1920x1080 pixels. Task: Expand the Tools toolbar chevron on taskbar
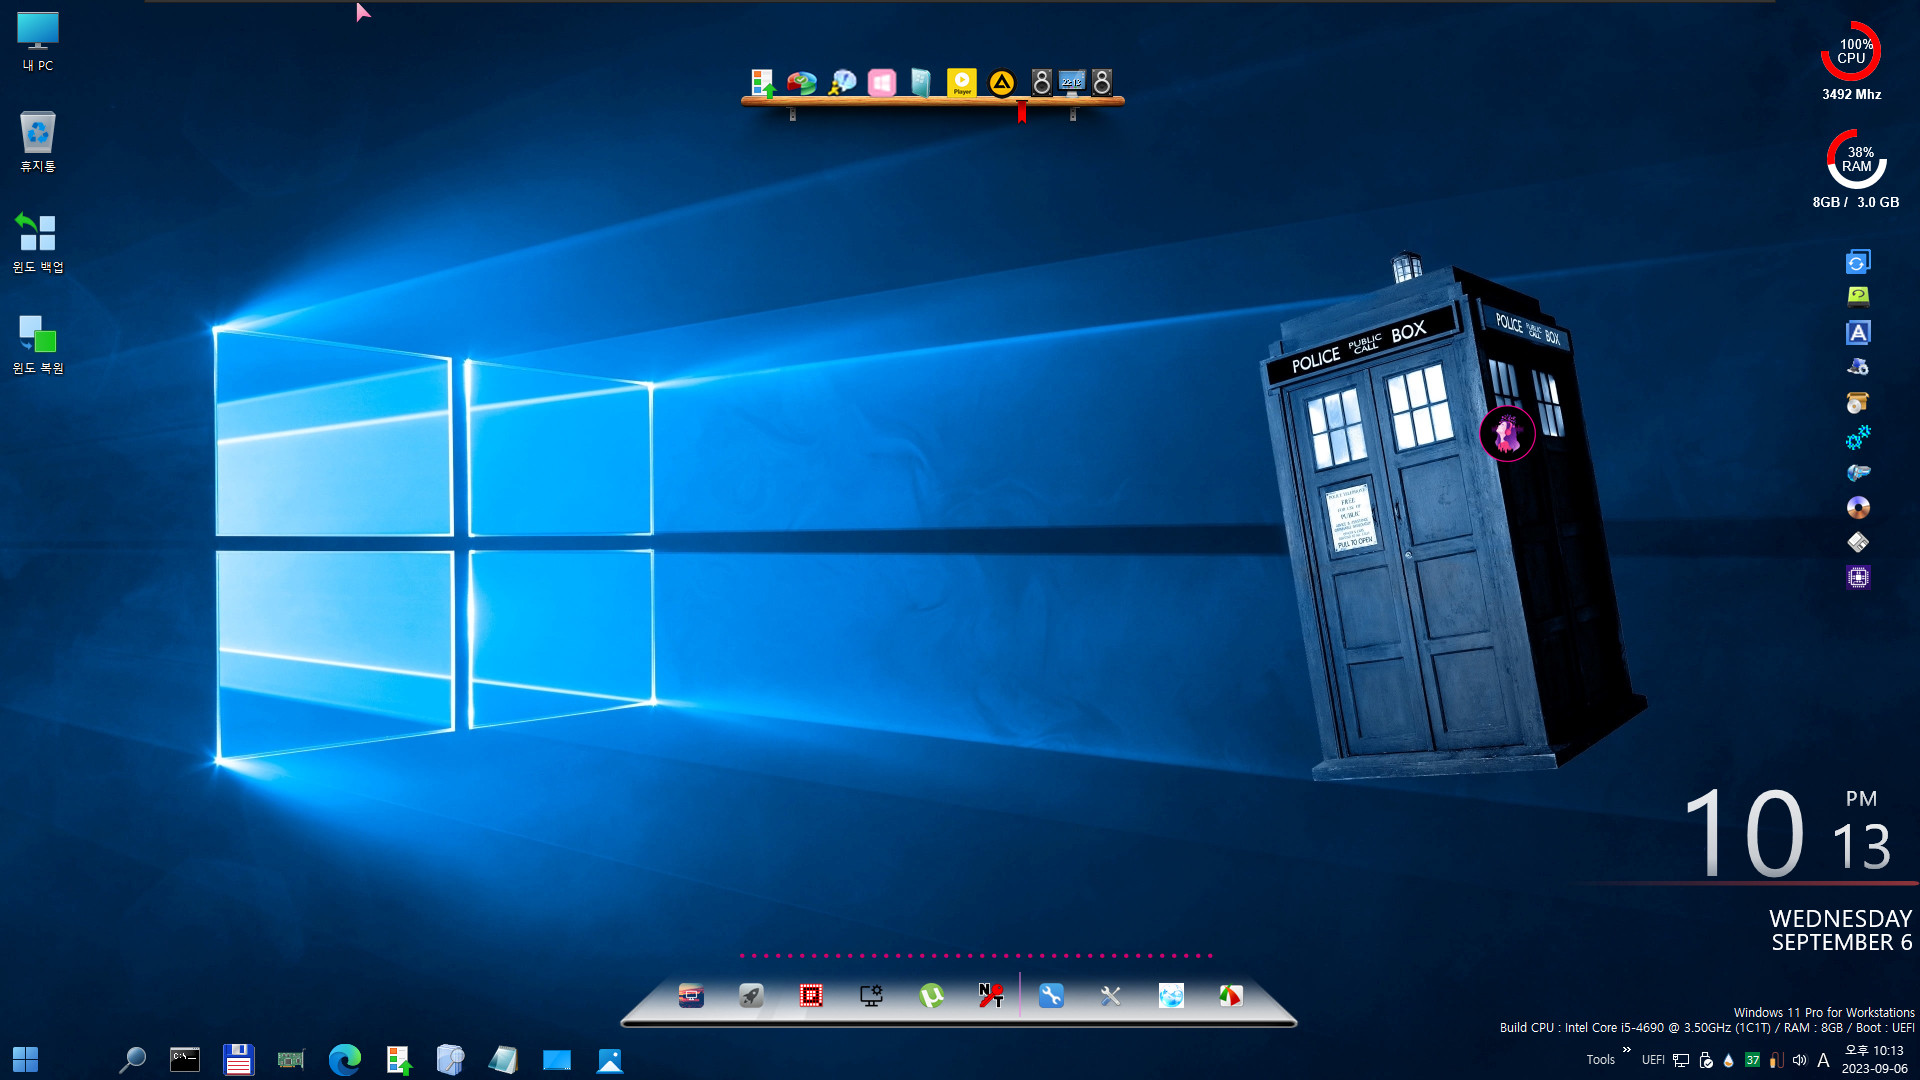[x=1627, y=1050]
